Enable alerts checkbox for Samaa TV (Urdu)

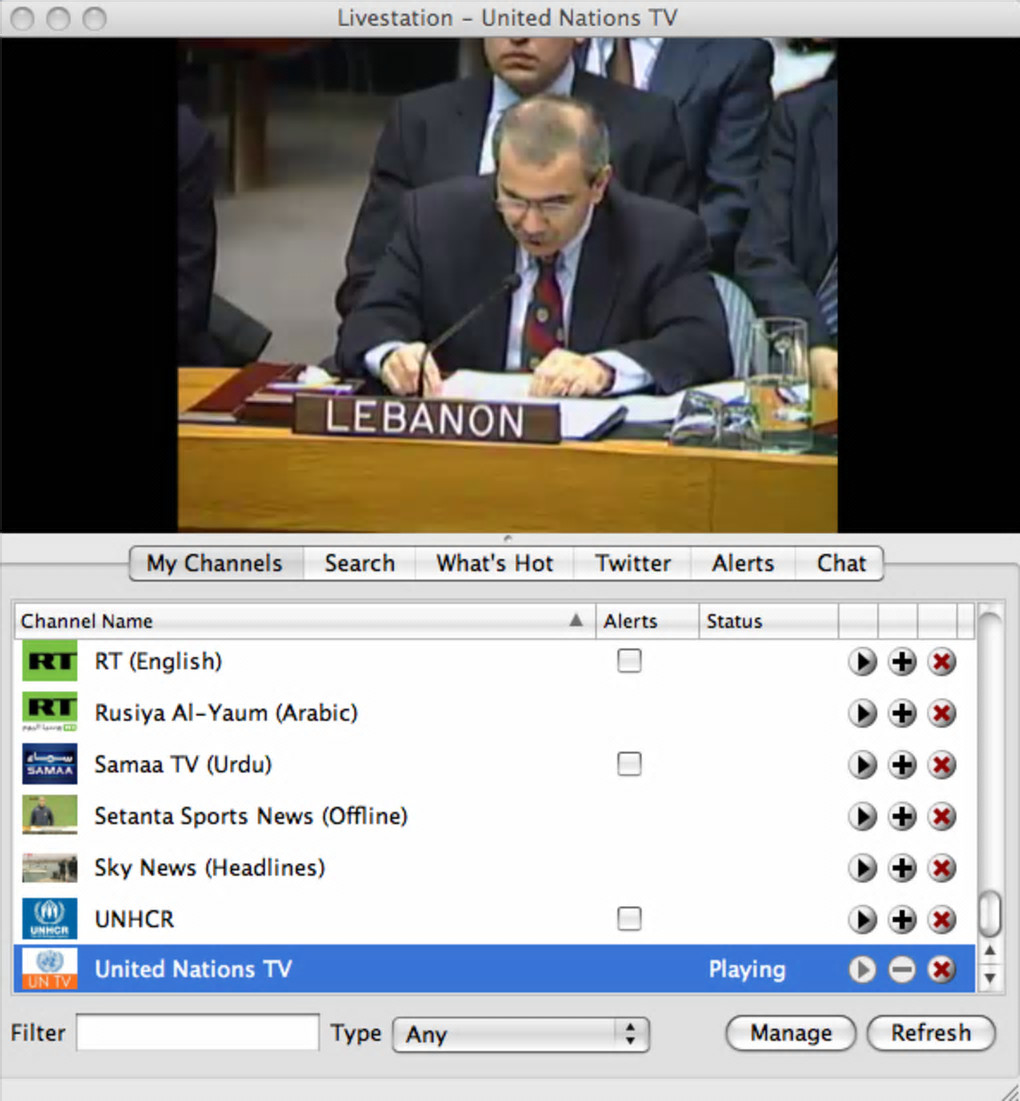coord(629,764)
